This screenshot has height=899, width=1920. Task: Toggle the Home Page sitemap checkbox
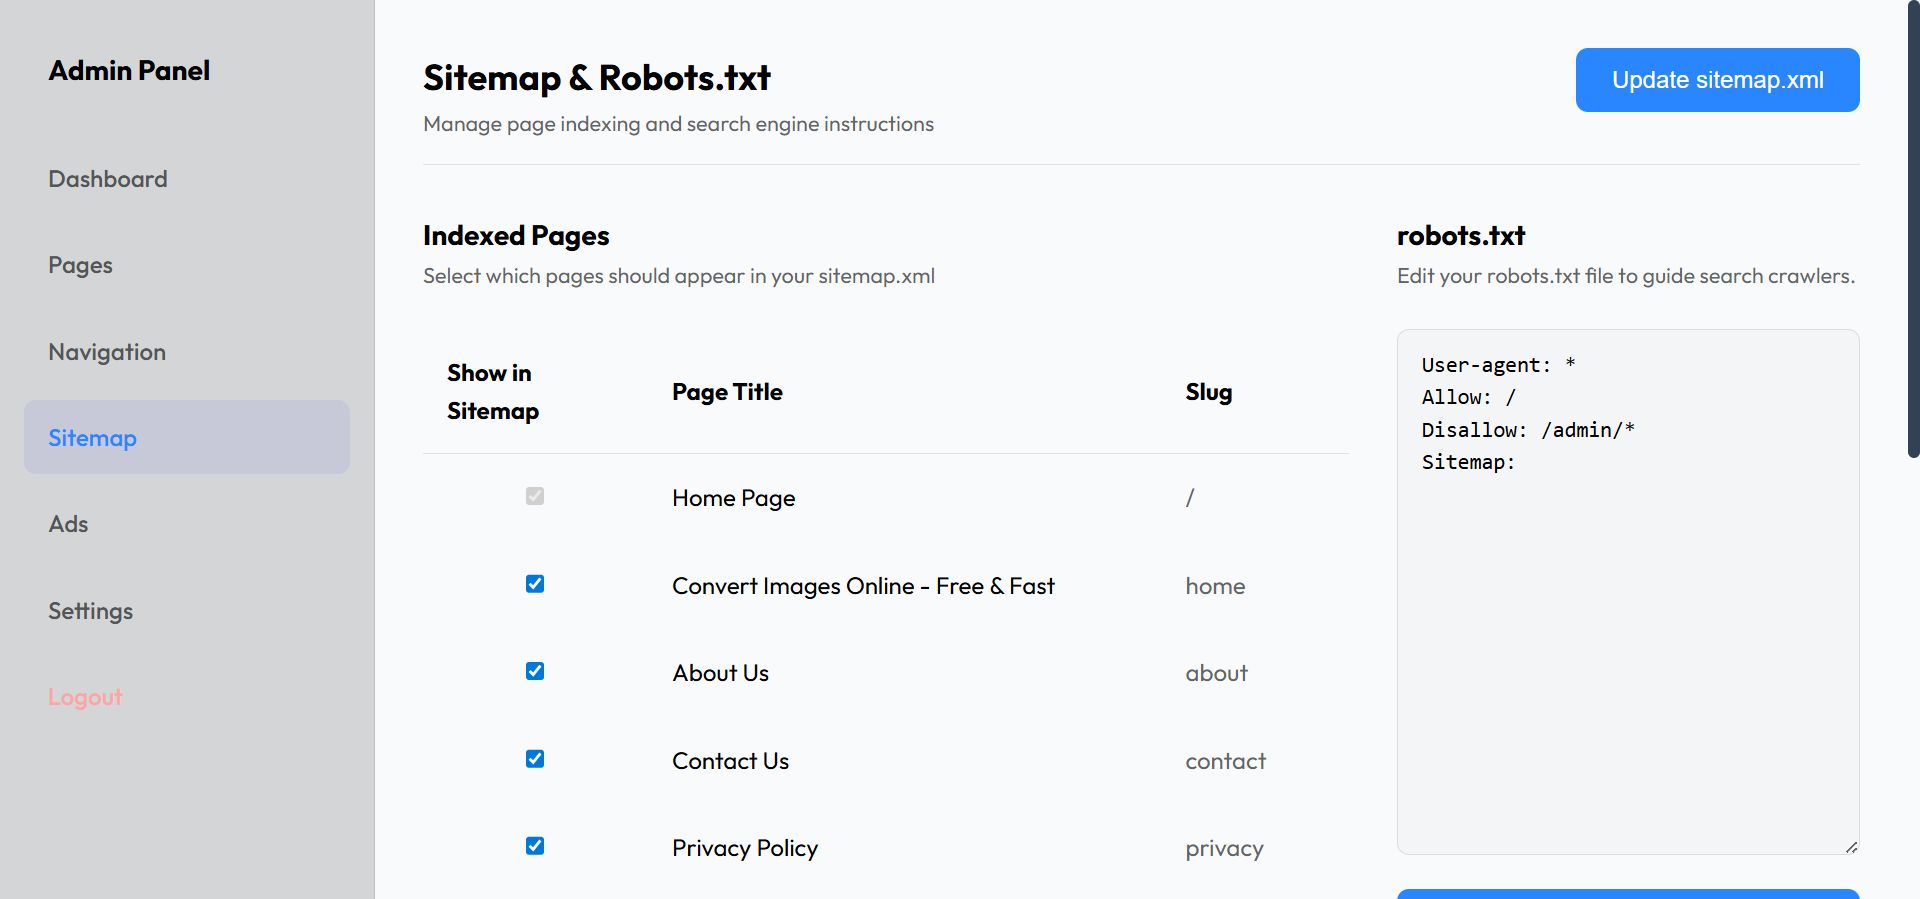point(535,496)
